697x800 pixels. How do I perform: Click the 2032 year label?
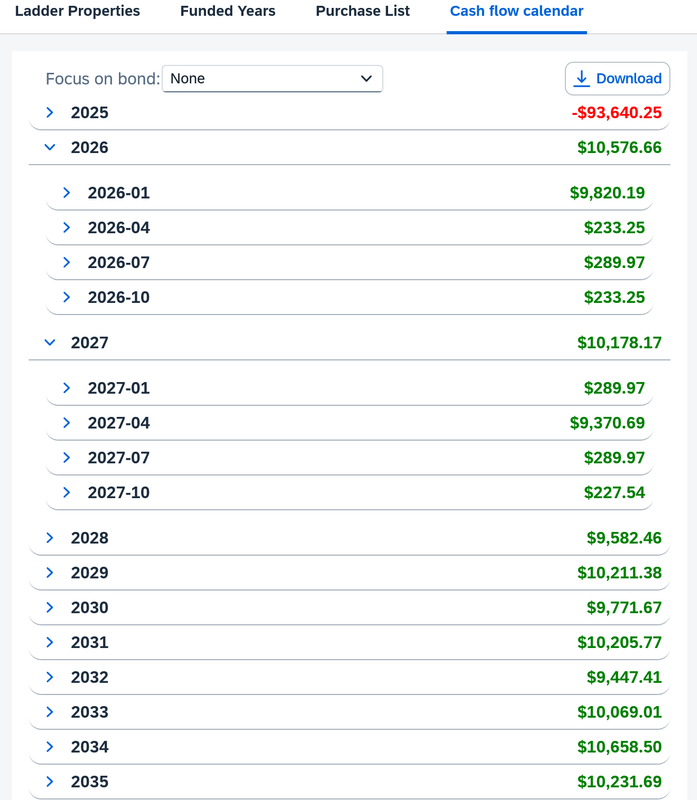click(90, 677)
